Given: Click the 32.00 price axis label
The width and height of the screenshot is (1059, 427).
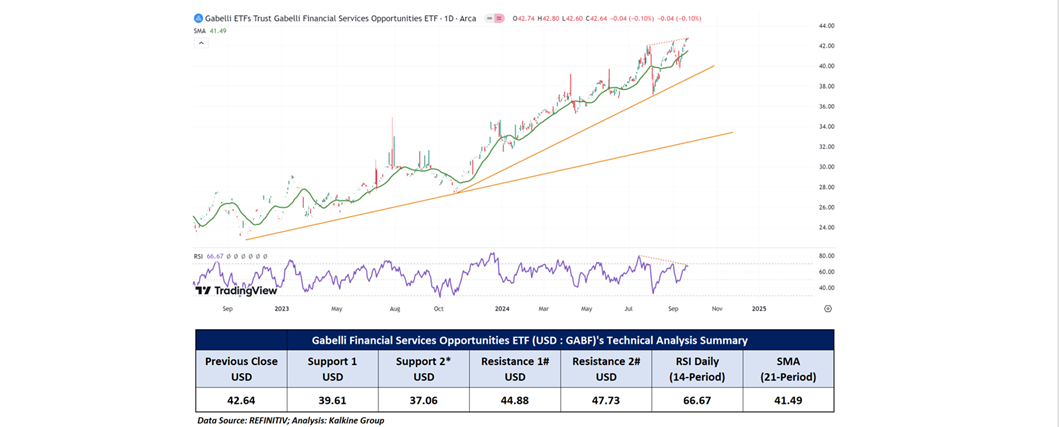Looking at the screenshot, I should pyautogui.click(x=826, y=147).
